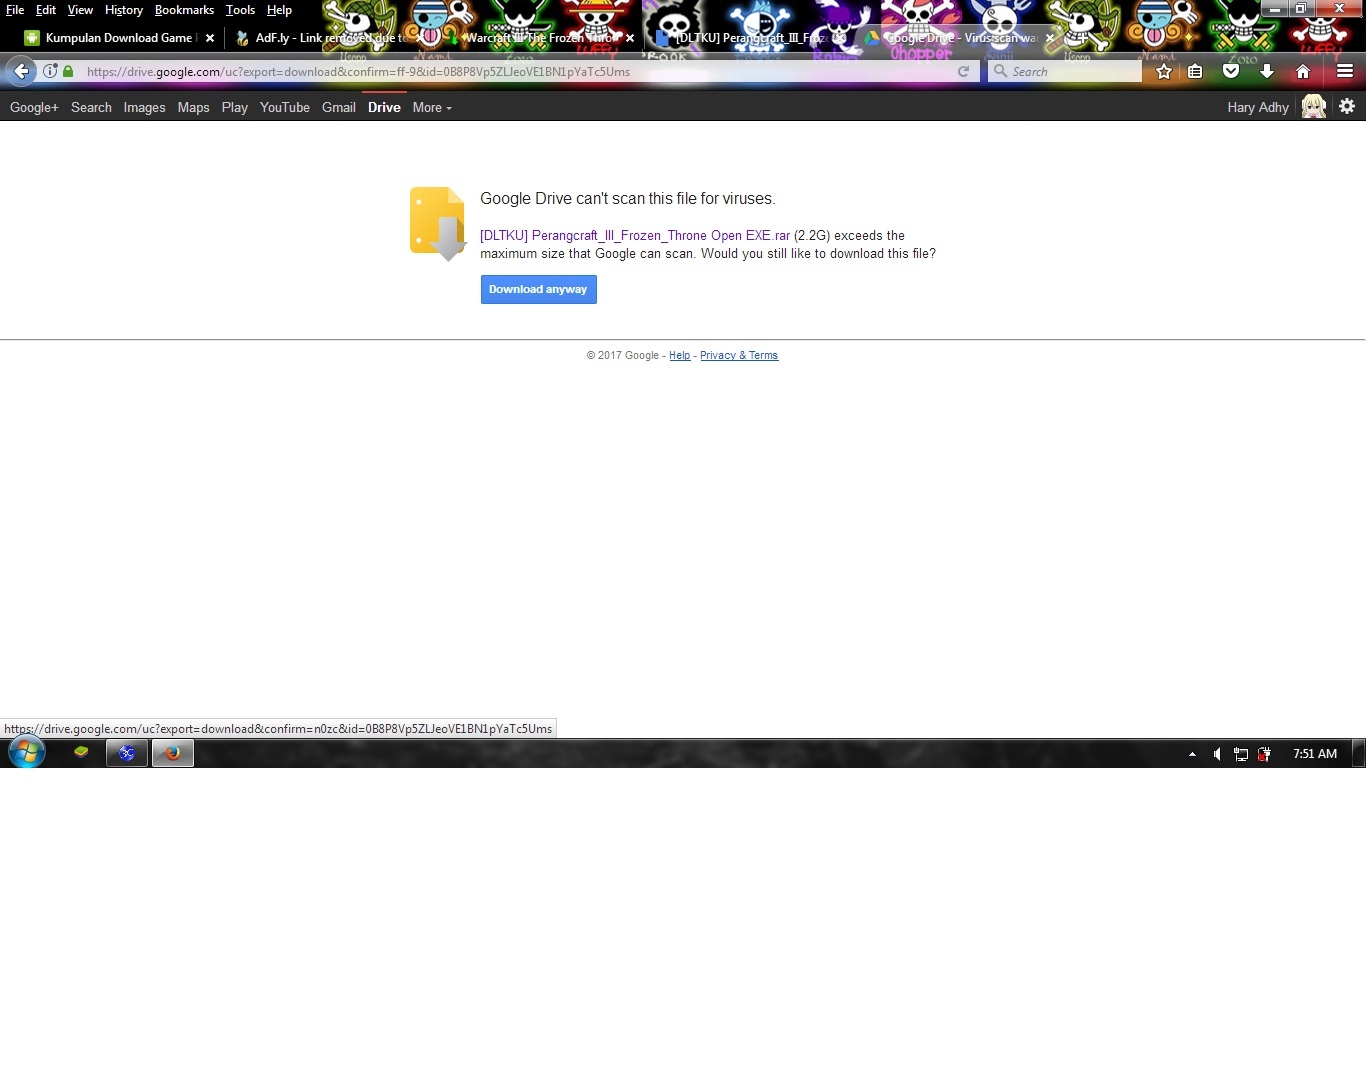Open the green app icon on taskbar
Image resolution: width=1366 pixels, height=1072 pixels.
81,753
